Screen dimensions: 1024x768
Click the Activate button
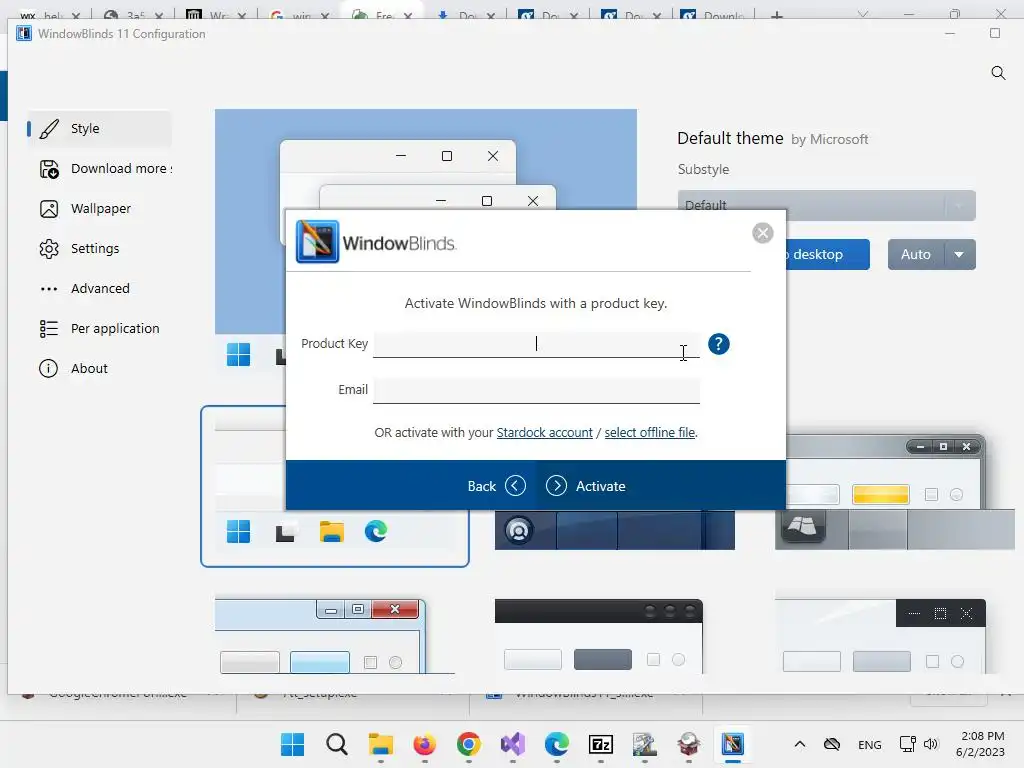pyautogui.click(x=586, y=486)
